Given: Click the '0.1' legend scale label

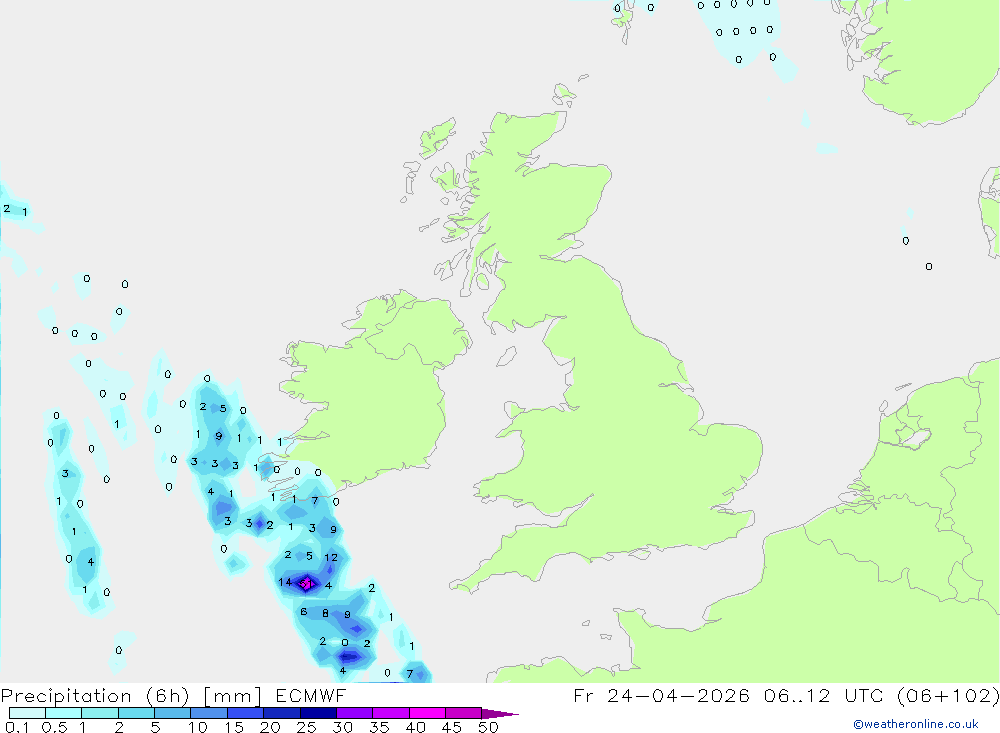Looking at the screenshot, I should click(16, 727).
